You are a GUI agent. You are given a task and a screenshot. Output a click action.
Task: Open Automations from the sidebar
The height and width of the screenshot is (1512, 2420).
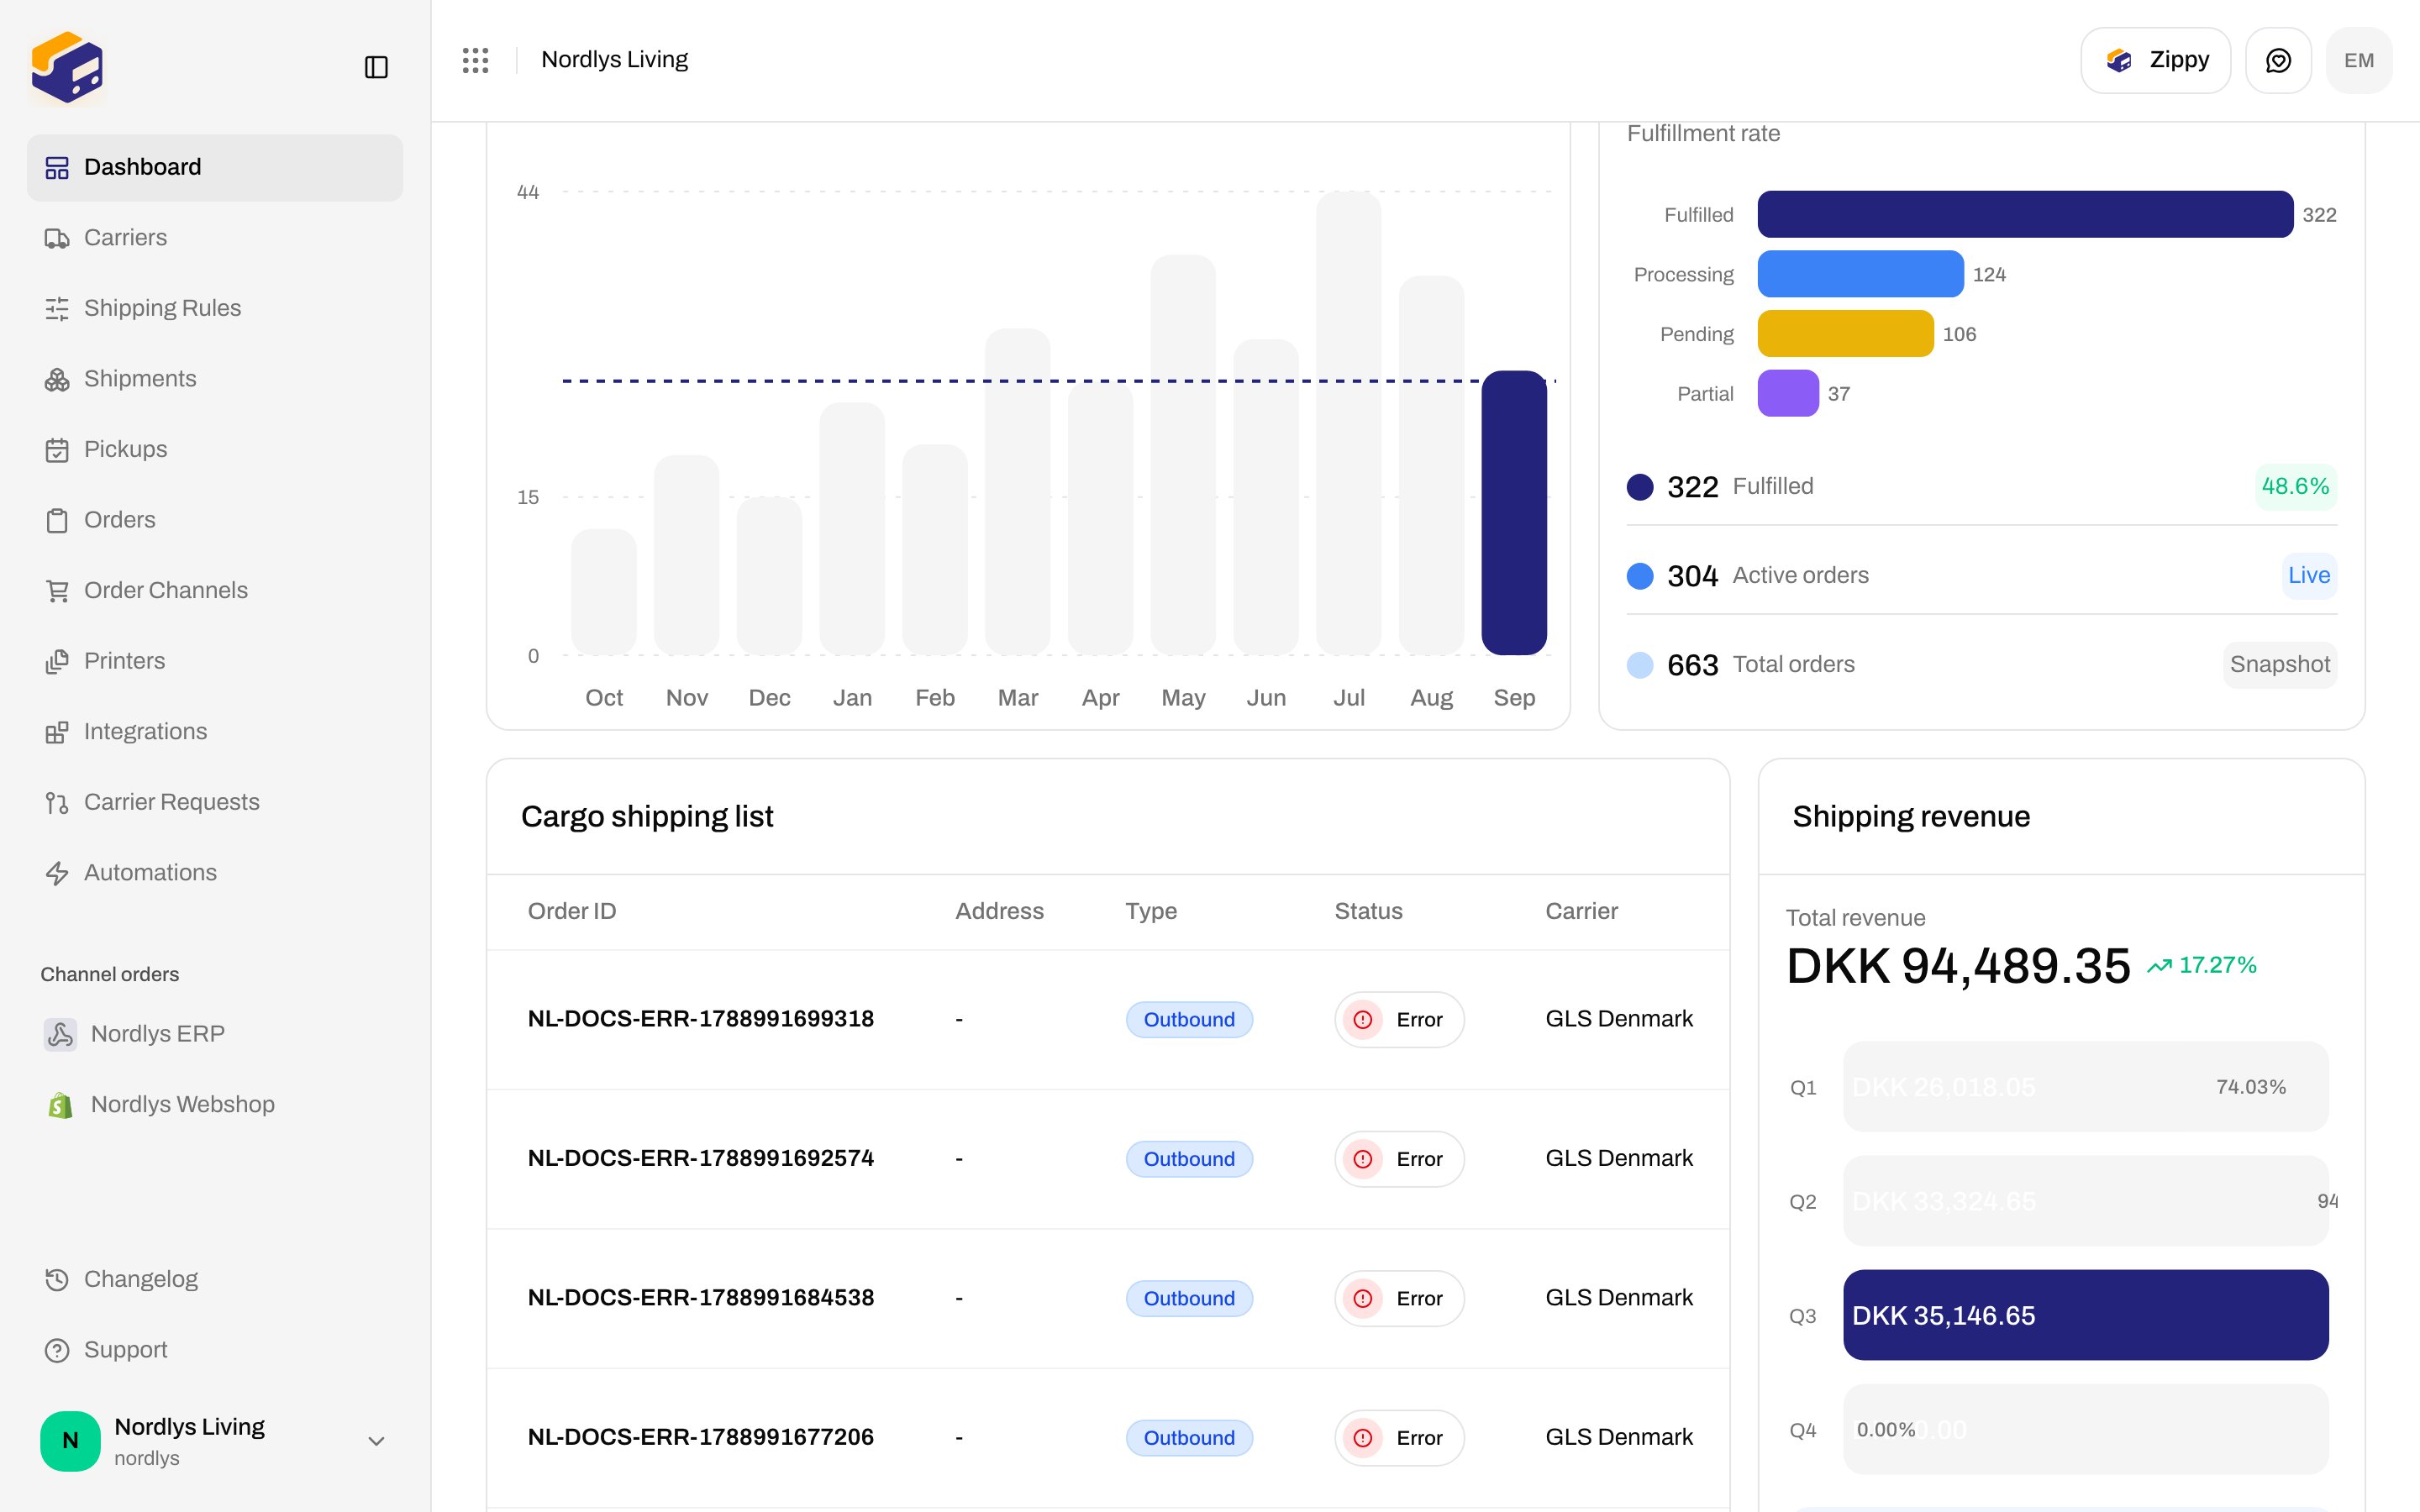[x=215, y=873]
